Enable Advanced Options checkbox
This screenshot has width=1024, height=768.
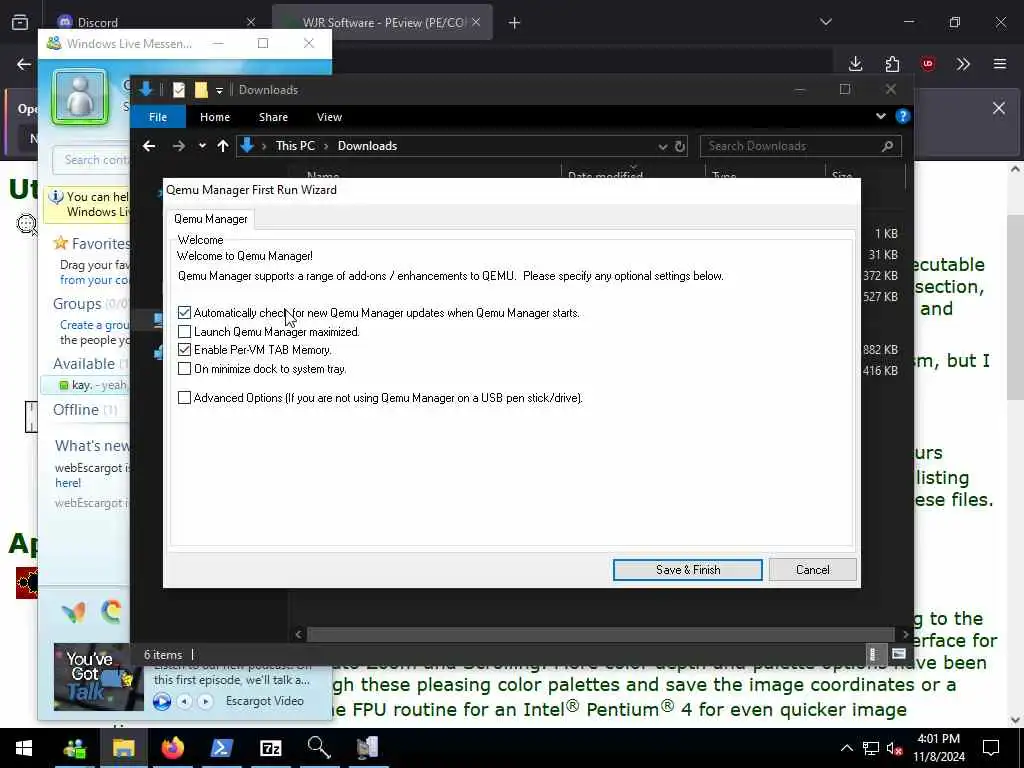184,398
